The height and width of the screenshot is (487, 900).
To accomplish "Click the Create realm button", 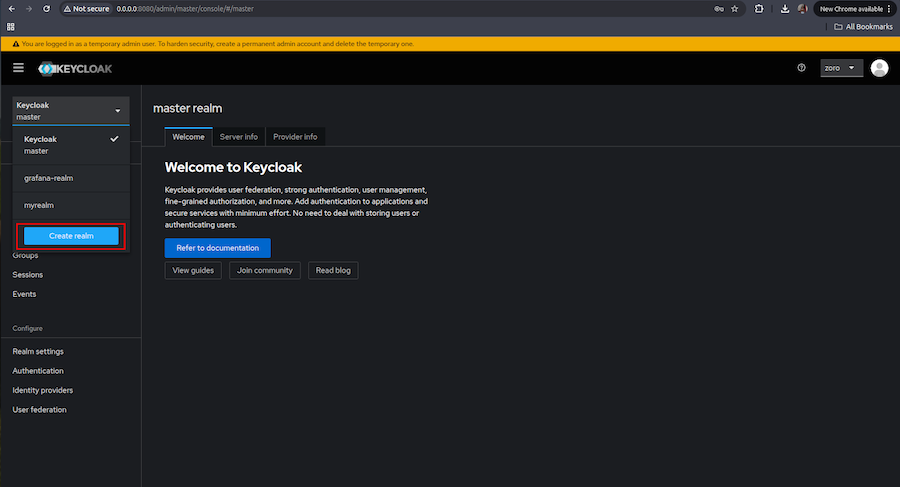I will tap(71, 235).
